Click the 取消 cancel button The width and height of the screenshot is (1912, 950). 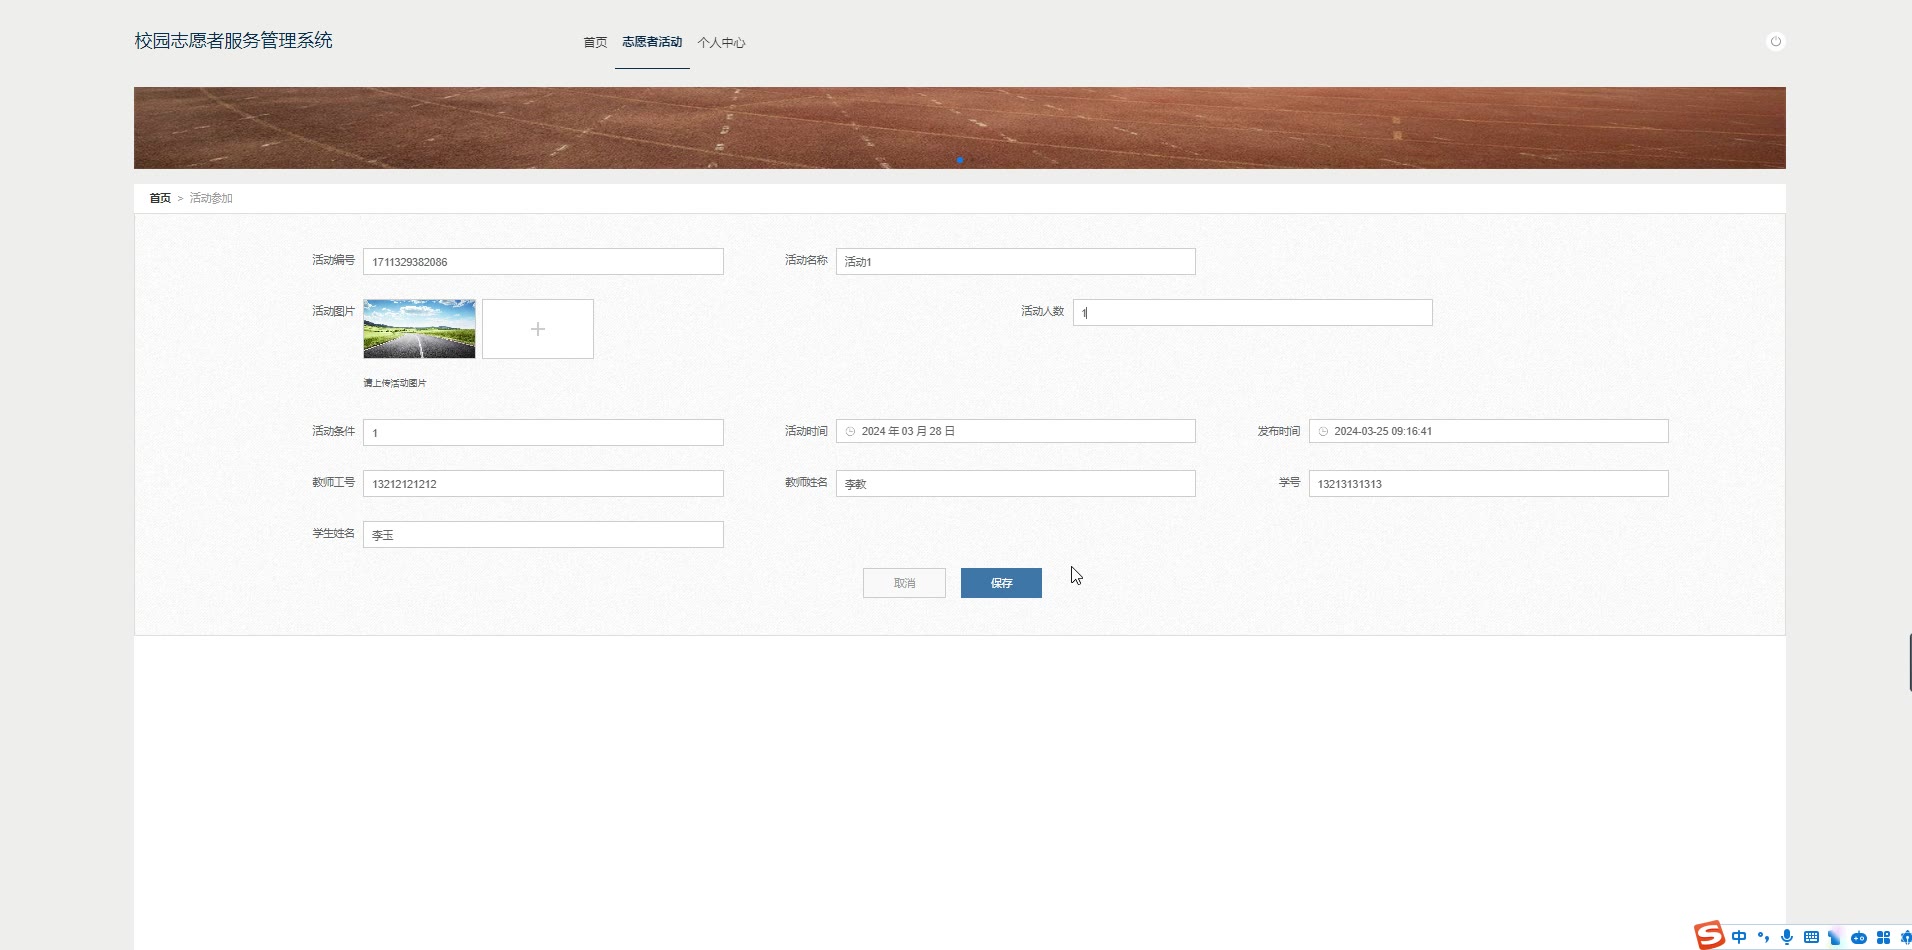coord(904,583)
